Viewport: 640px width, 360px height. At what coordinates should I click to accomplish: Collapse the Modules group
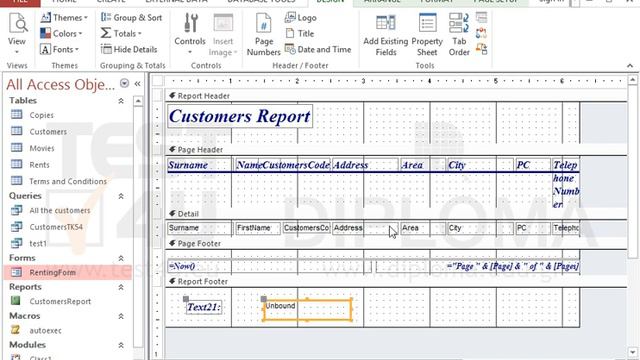[x=121, y=345]
